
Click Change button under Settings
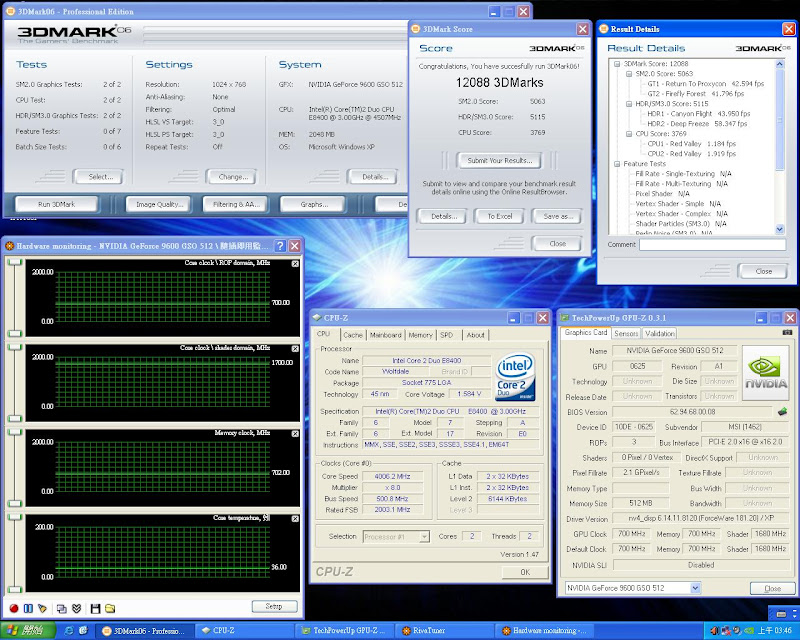[233, 177]
